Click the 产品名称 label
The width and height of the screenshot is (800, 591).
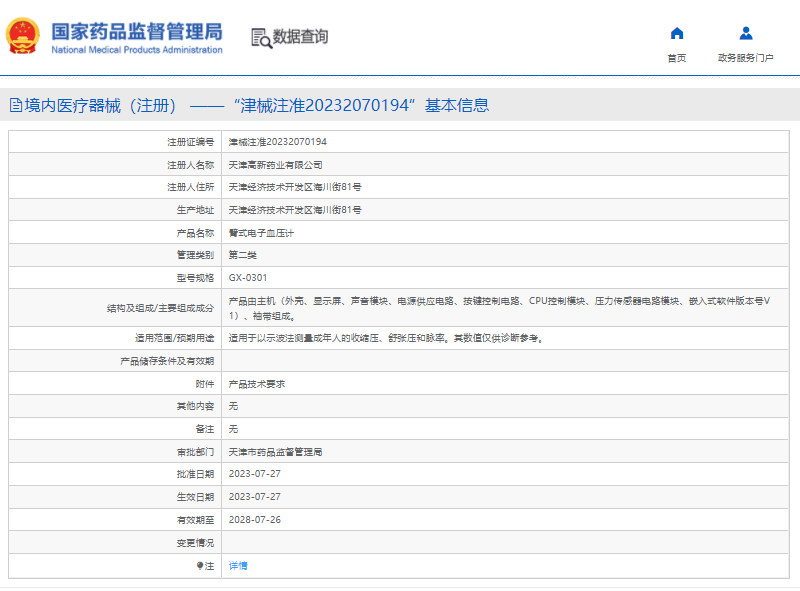point(195,233)
